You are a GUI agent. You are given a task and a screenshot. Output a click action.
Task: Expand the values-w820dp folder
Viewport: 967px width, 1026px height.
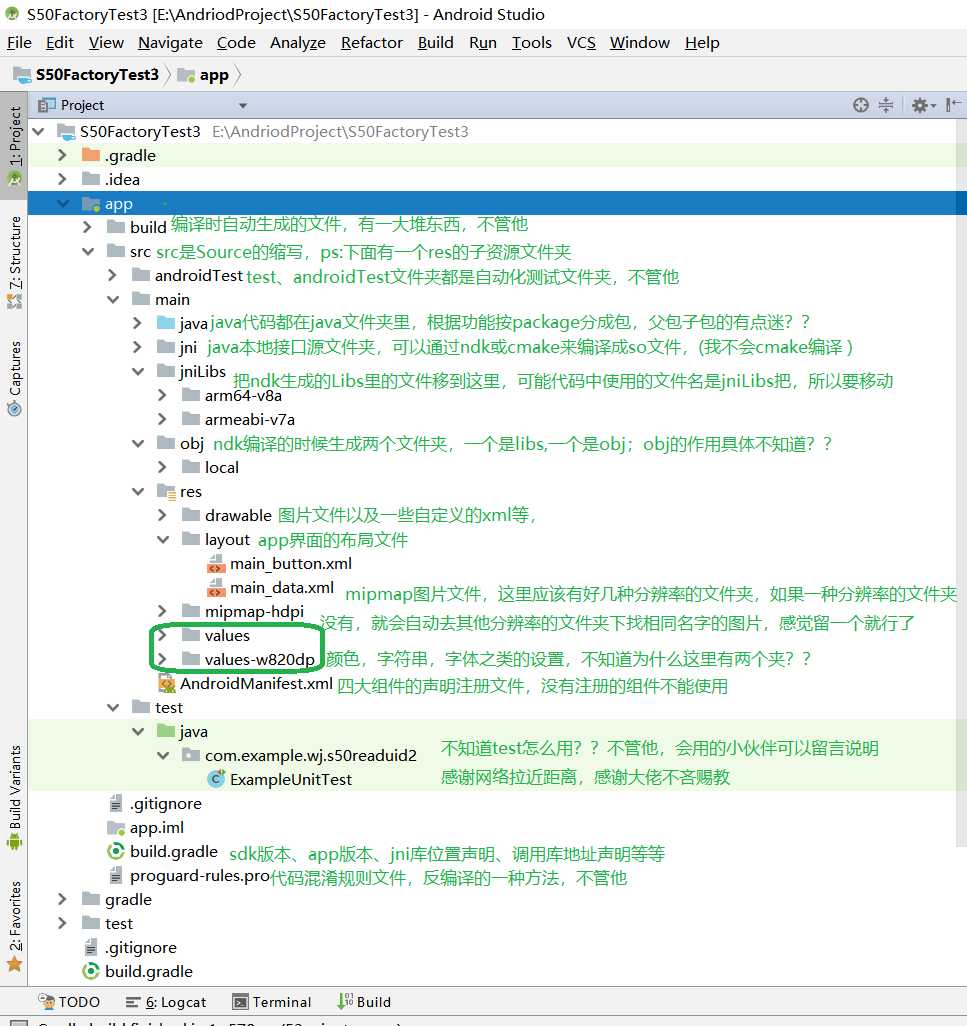pos(162,659)
